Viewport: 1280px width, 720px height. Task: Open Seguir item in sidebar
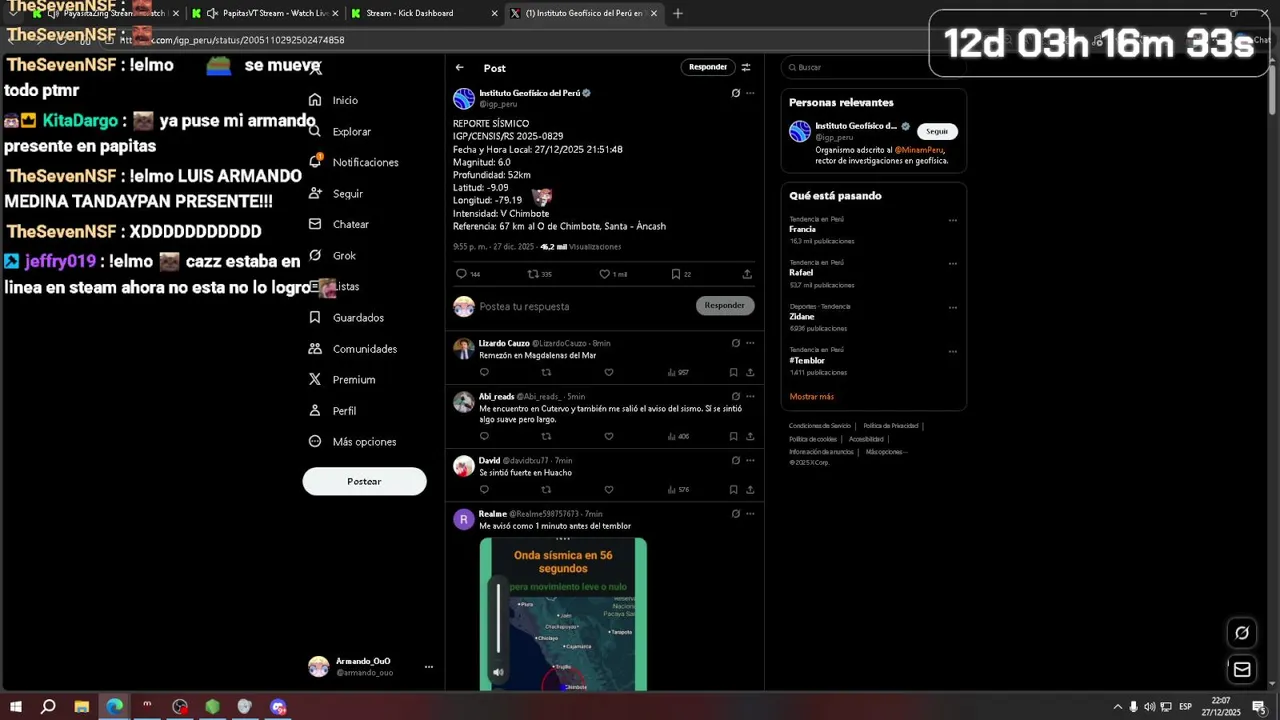click(x=336, y=193)
